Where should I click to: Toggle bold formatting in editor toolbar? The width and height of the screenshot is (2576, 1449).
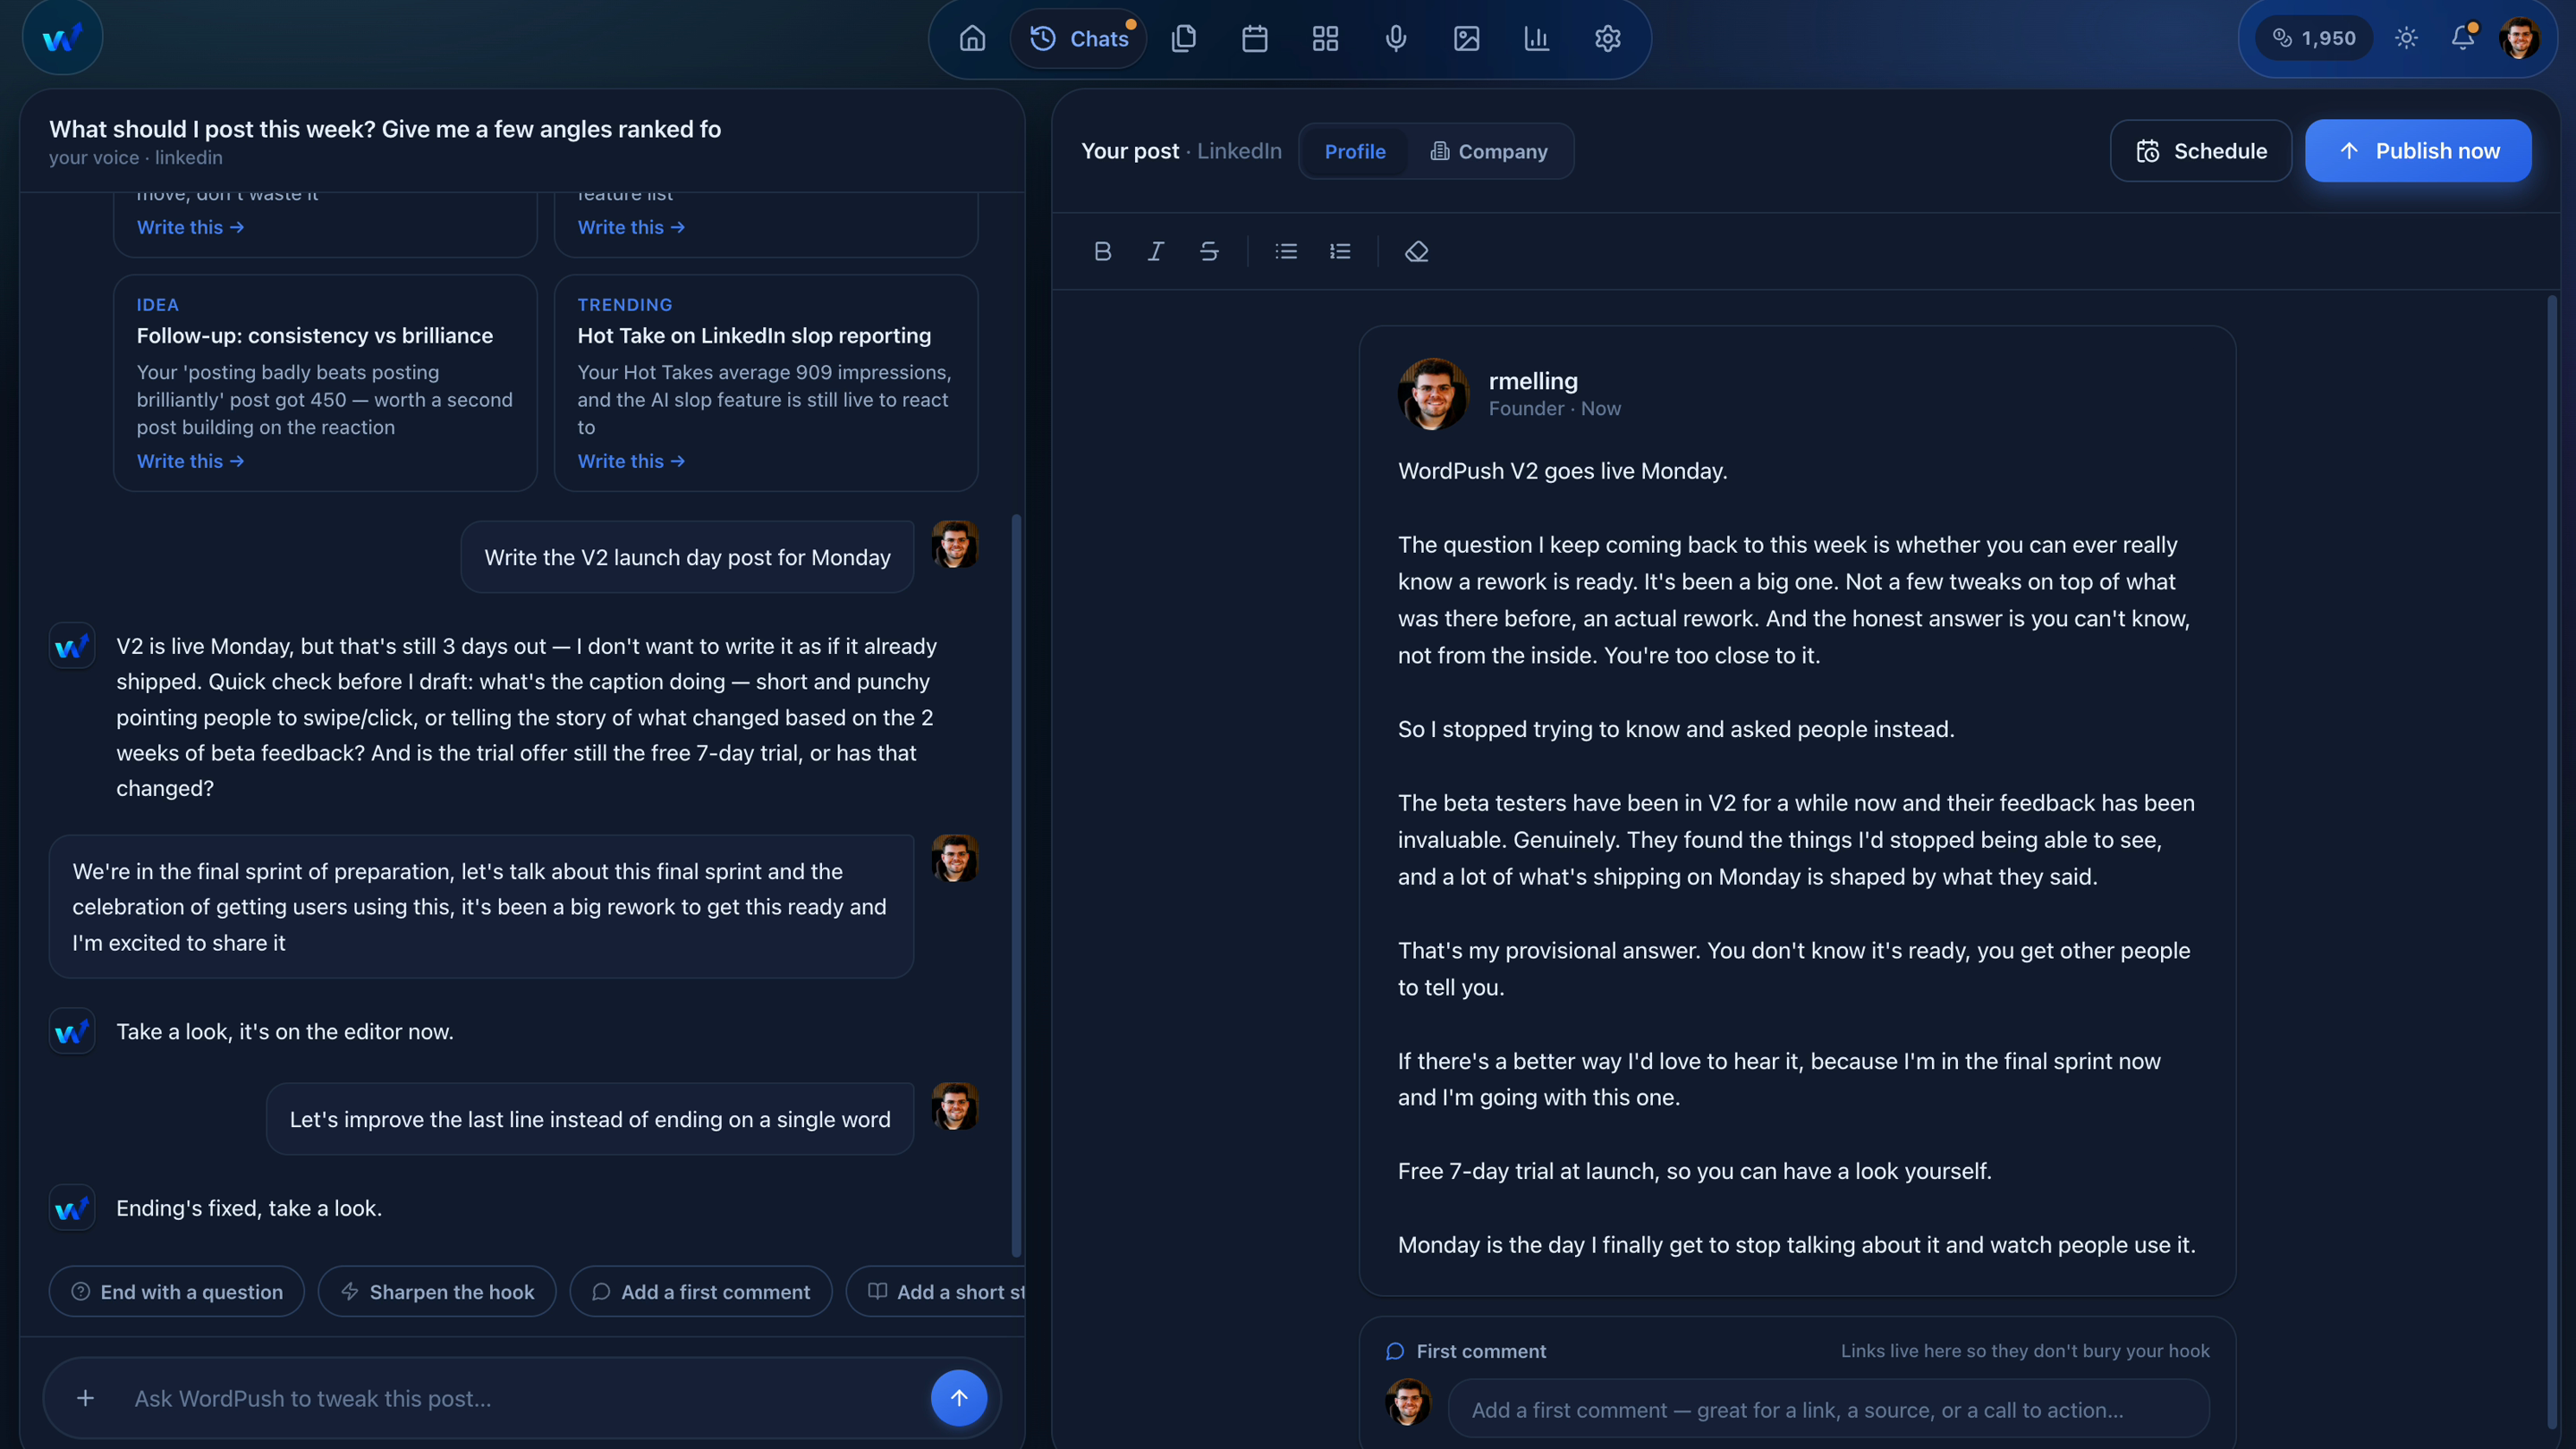click(1102, 251)
